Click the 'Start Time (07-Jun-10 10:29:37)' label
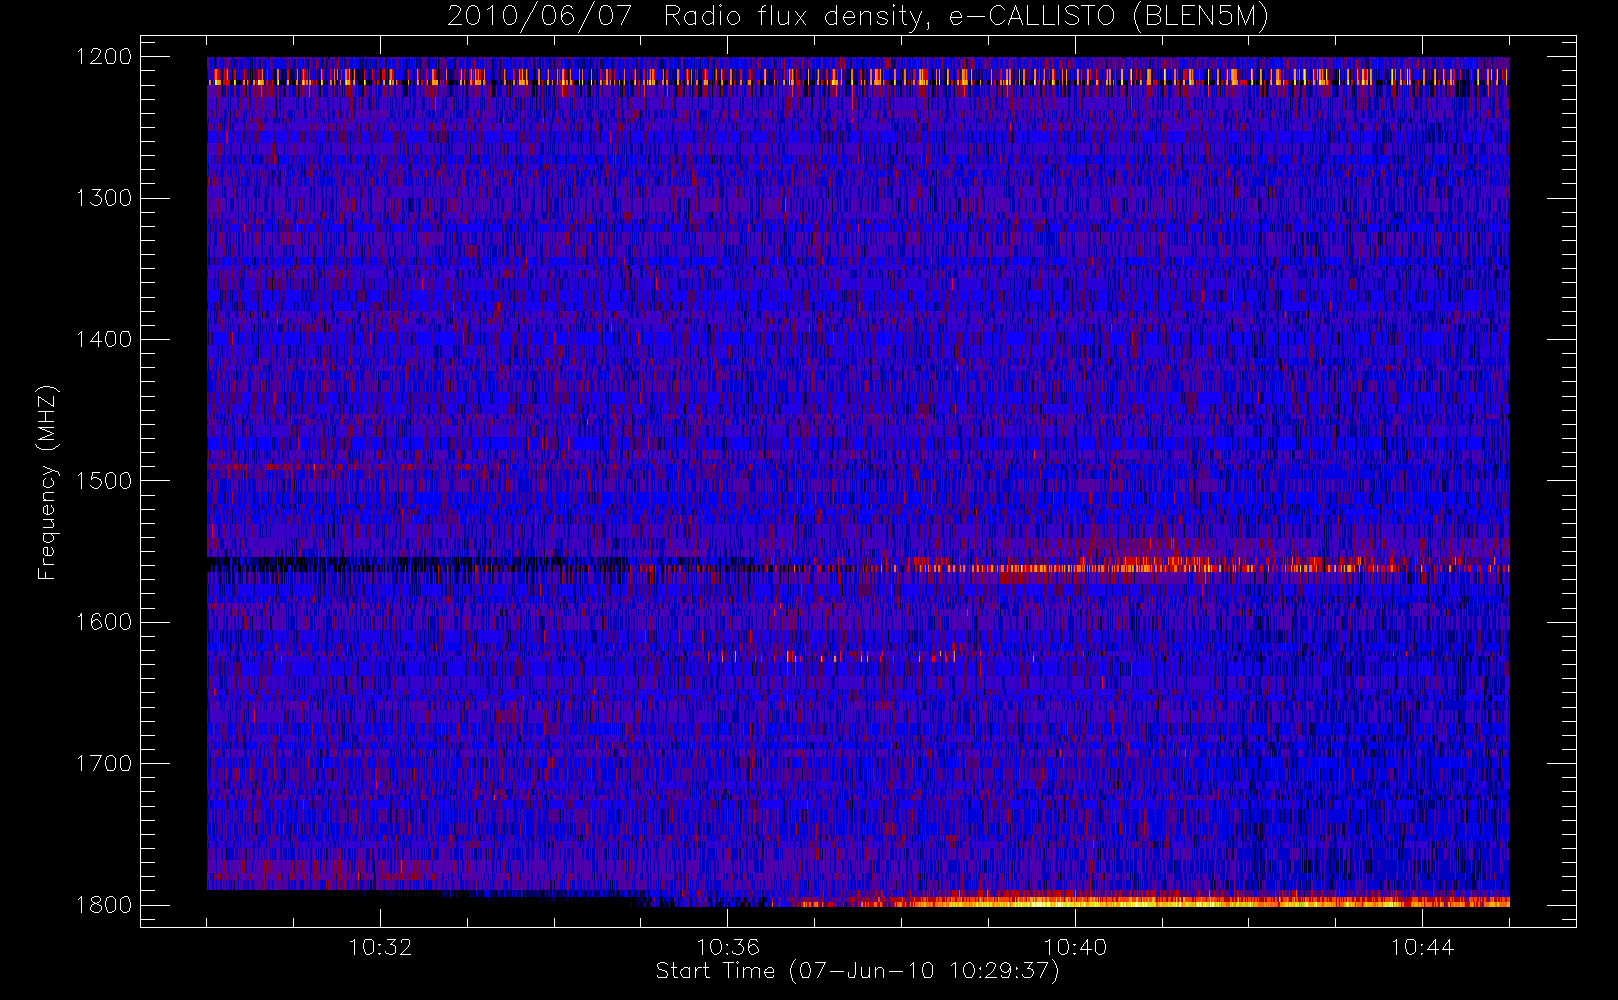The image size is (1618, 1000). point(858,971)
